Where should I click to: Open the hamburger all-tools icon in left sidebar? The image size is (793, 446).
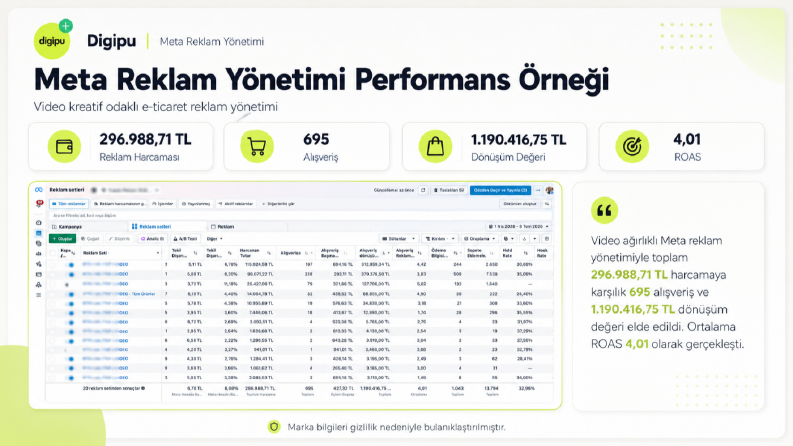pos(39,295)
